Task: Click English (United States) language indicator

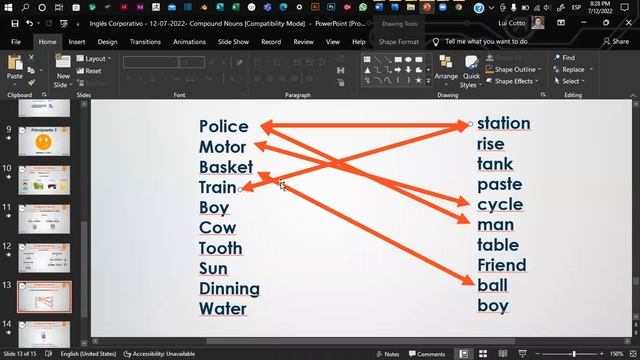Action: (88, 354)
